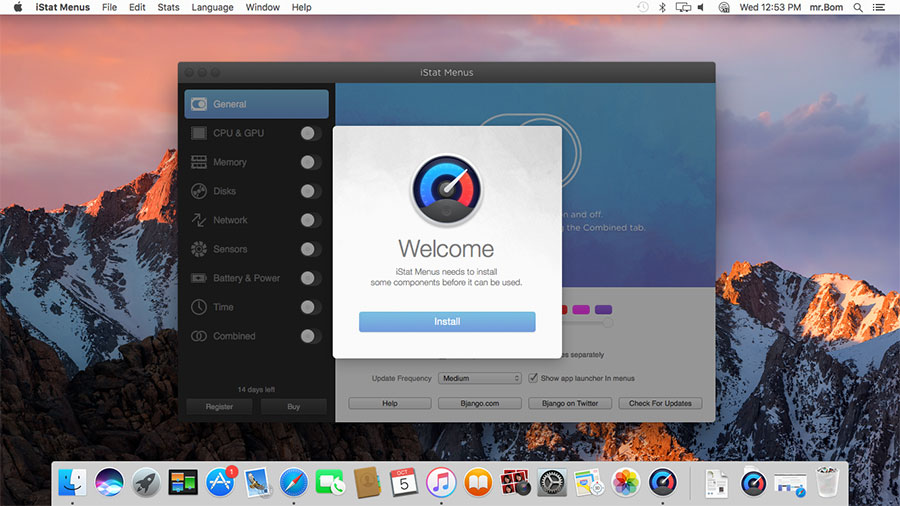This screenshot has width=900, height=506.
Task: Open the iStat Menus application menu
Action: click(63, 7)
